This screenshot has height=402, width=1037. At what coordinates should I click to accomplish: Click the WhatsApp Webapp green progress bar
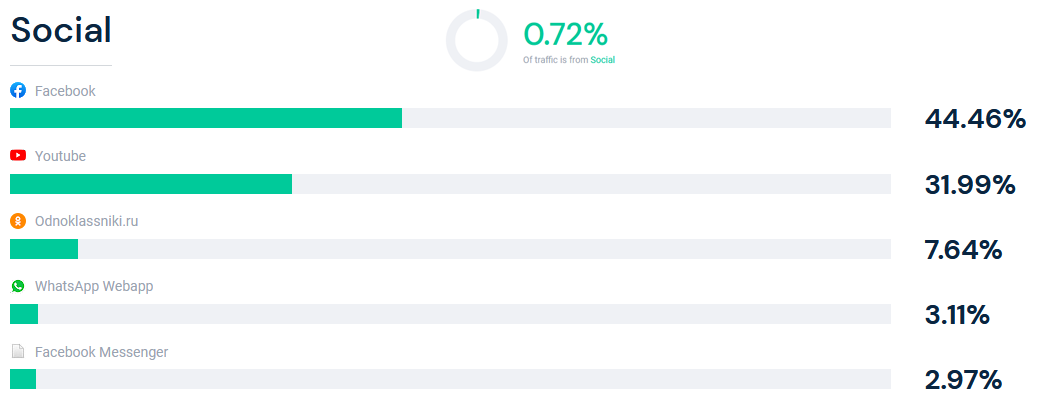click(24, 314)
